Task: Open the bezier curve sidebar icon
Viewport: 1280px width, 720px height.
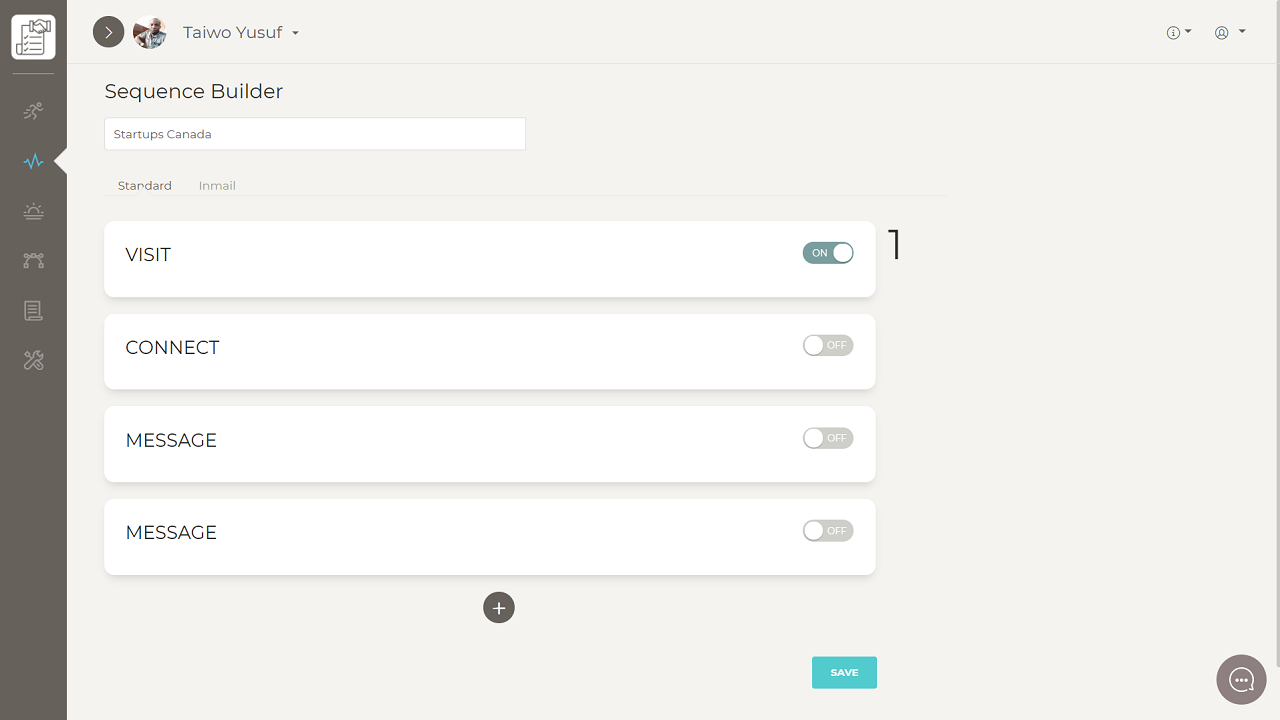Action: (33, 261)
